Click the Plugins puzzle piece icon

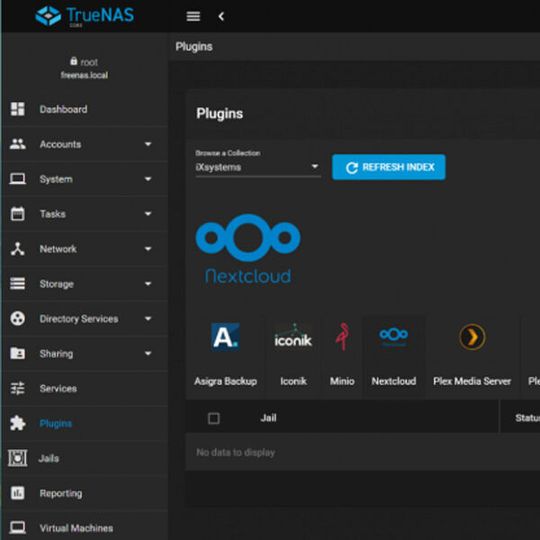[x=18, y=423]
